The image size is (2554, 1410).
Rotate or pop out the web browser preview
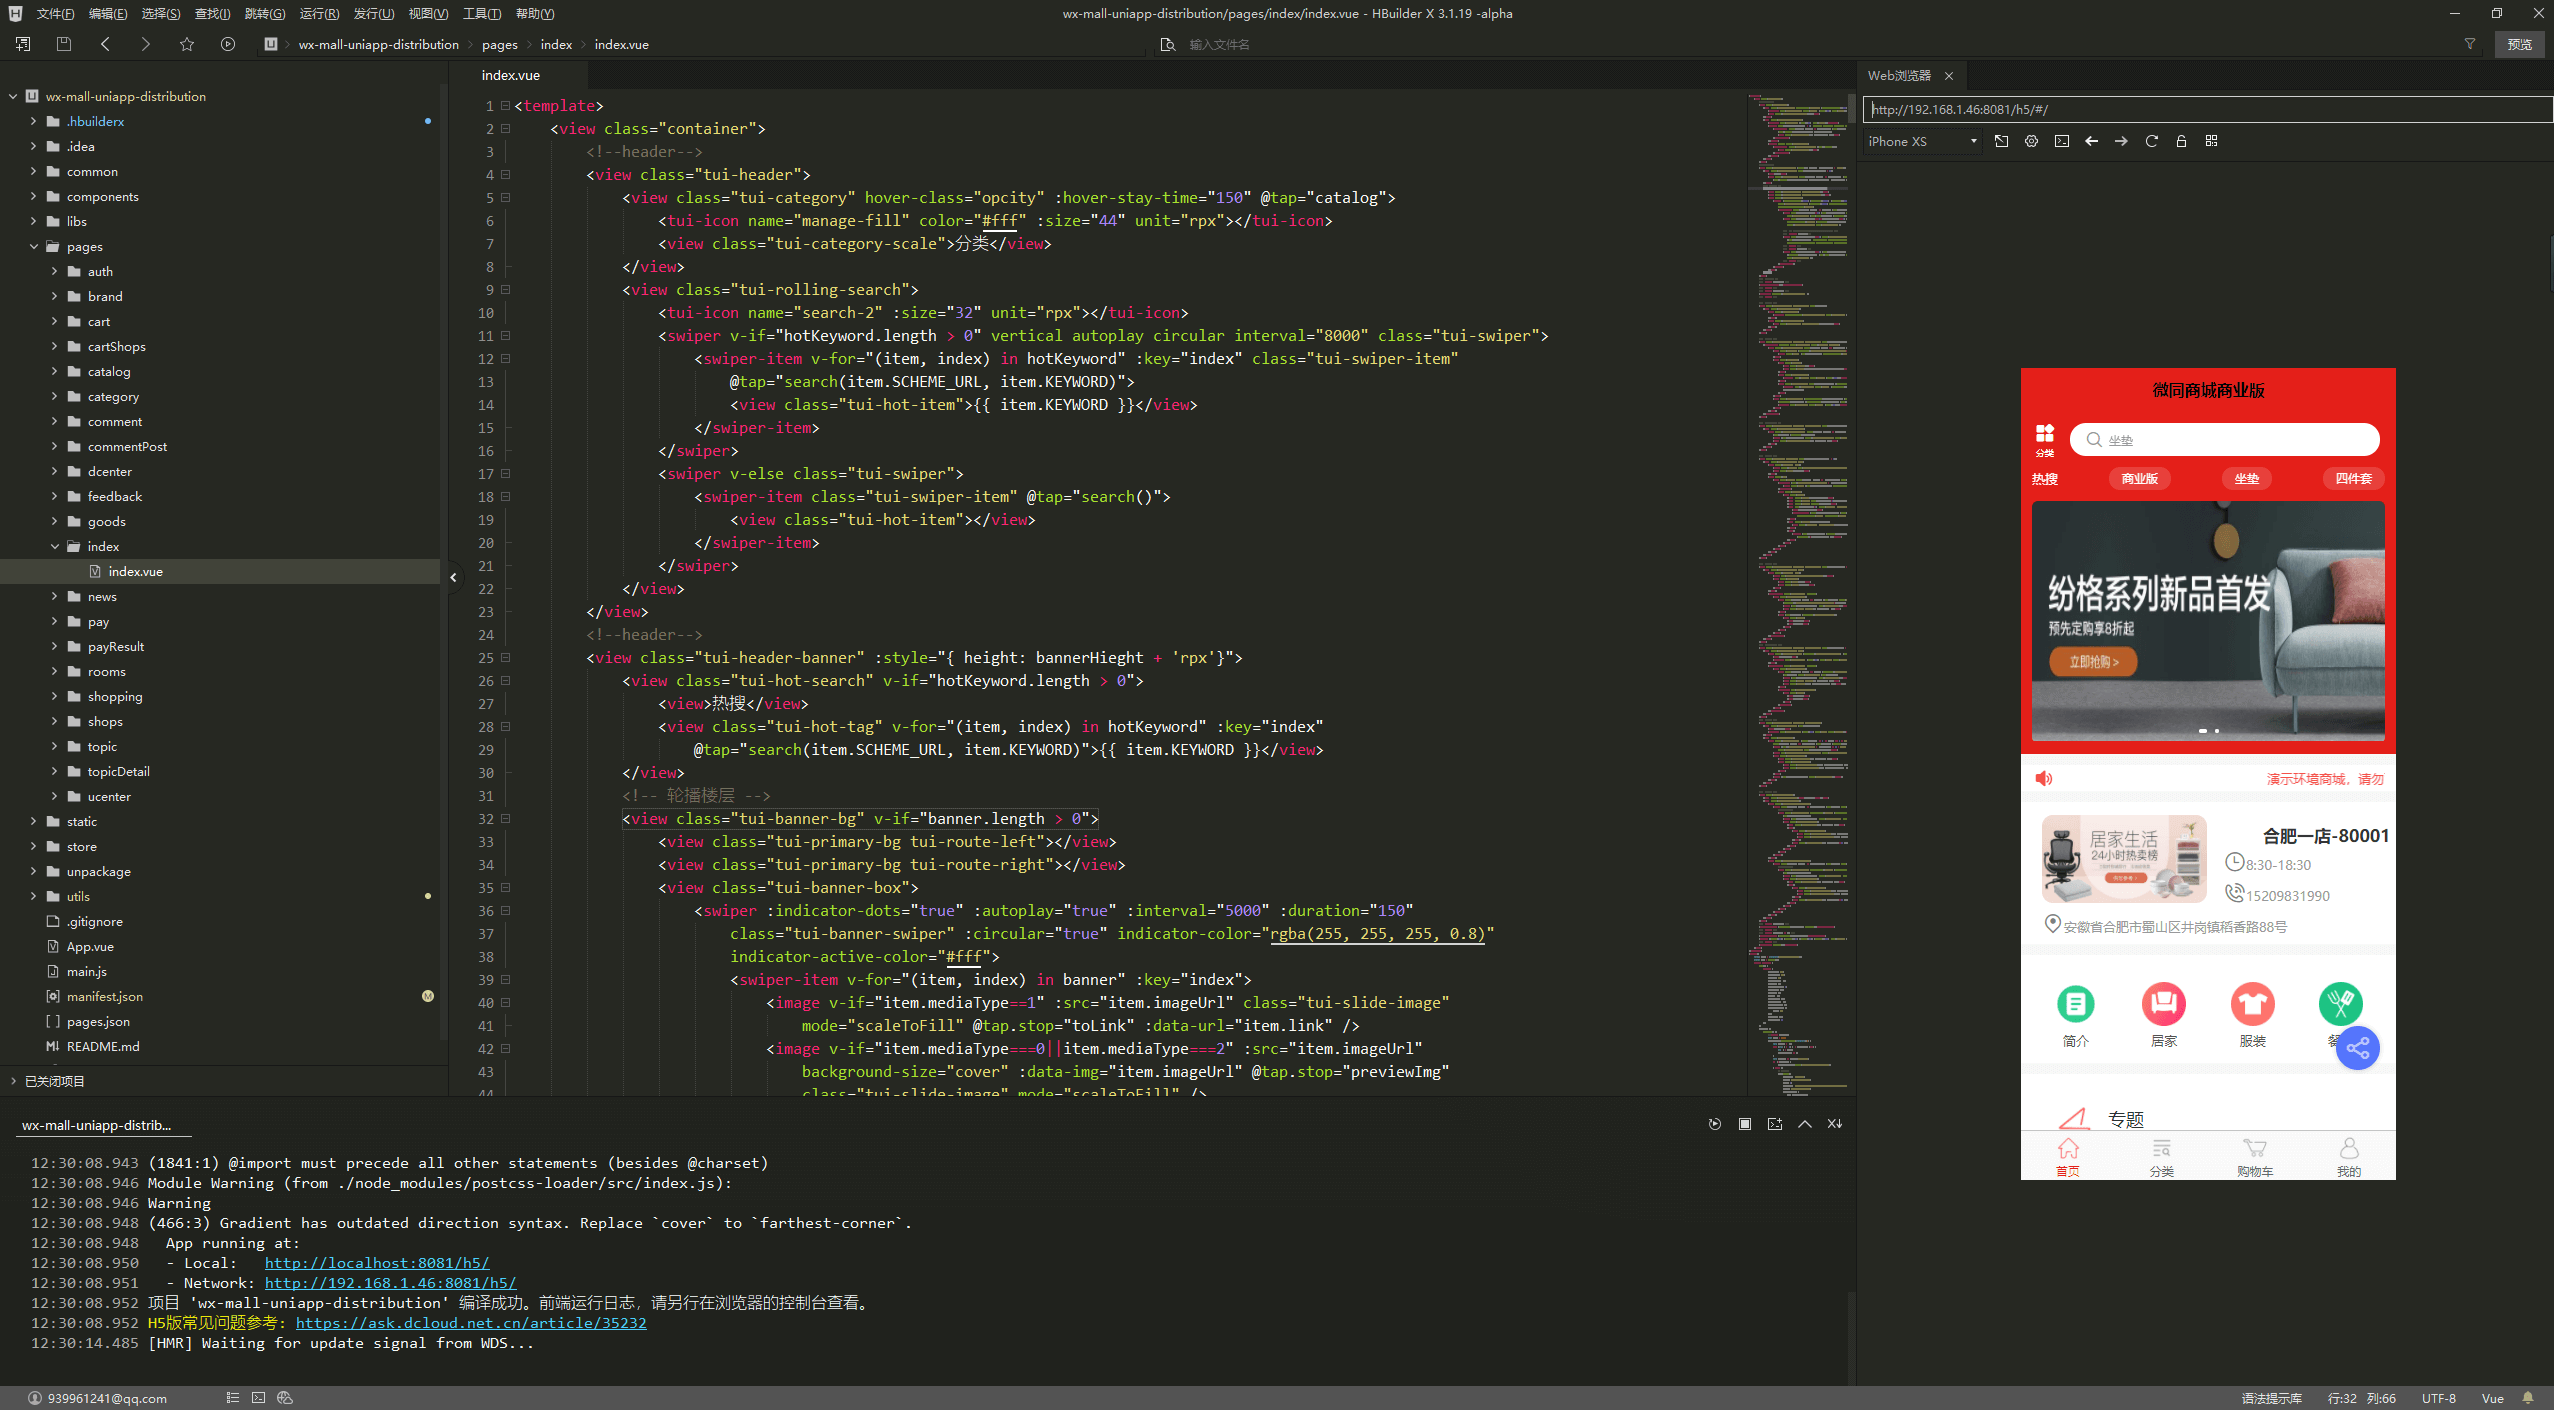click(x=2001, y=141)
